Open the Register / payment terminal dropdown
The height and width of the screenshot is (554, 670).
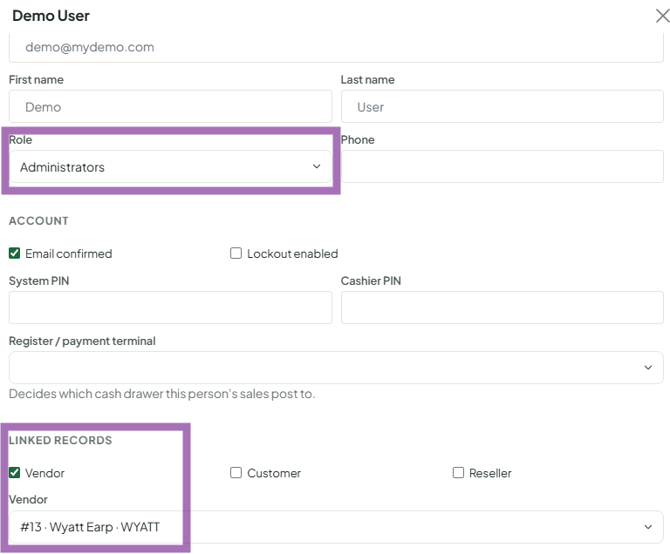point(336,368)
